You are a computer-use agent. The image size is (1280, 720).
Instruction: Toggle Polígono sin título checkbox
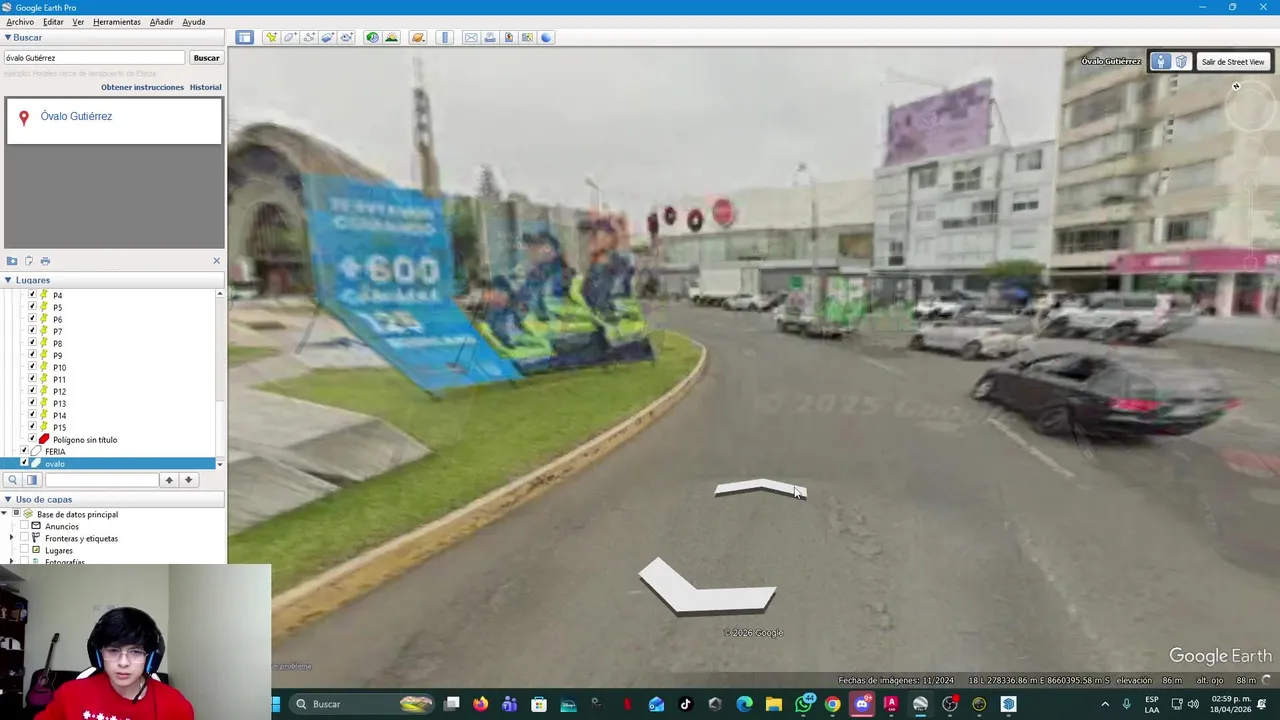(32, 439)
